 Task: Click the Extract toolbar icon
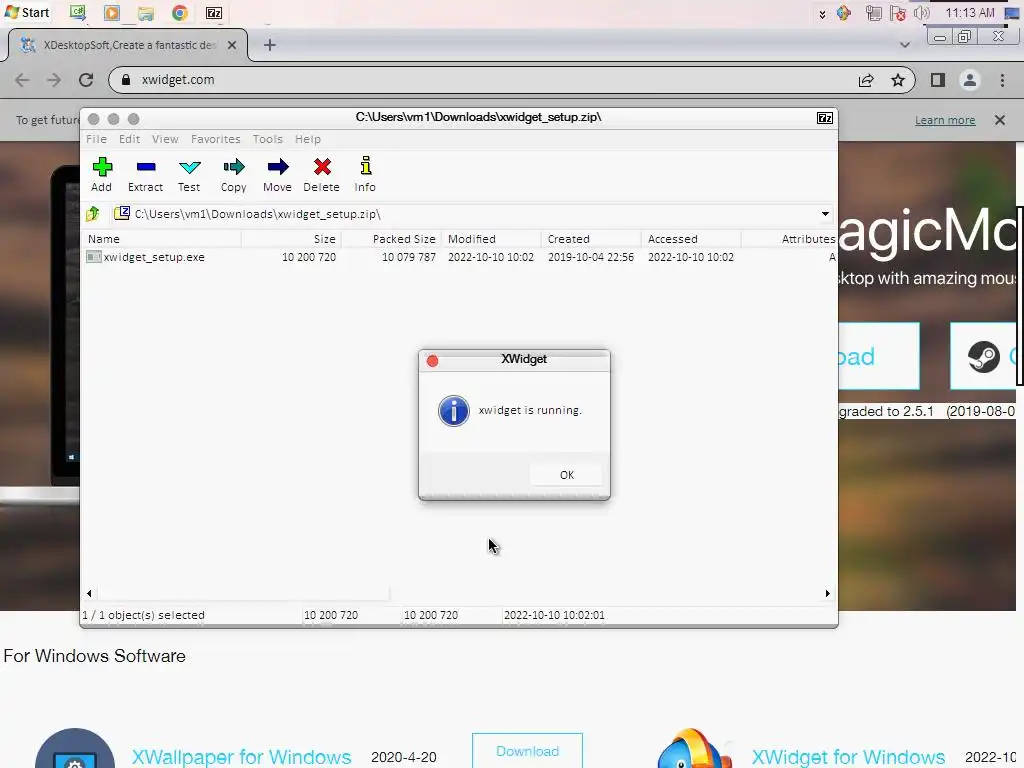coord(146,167)
